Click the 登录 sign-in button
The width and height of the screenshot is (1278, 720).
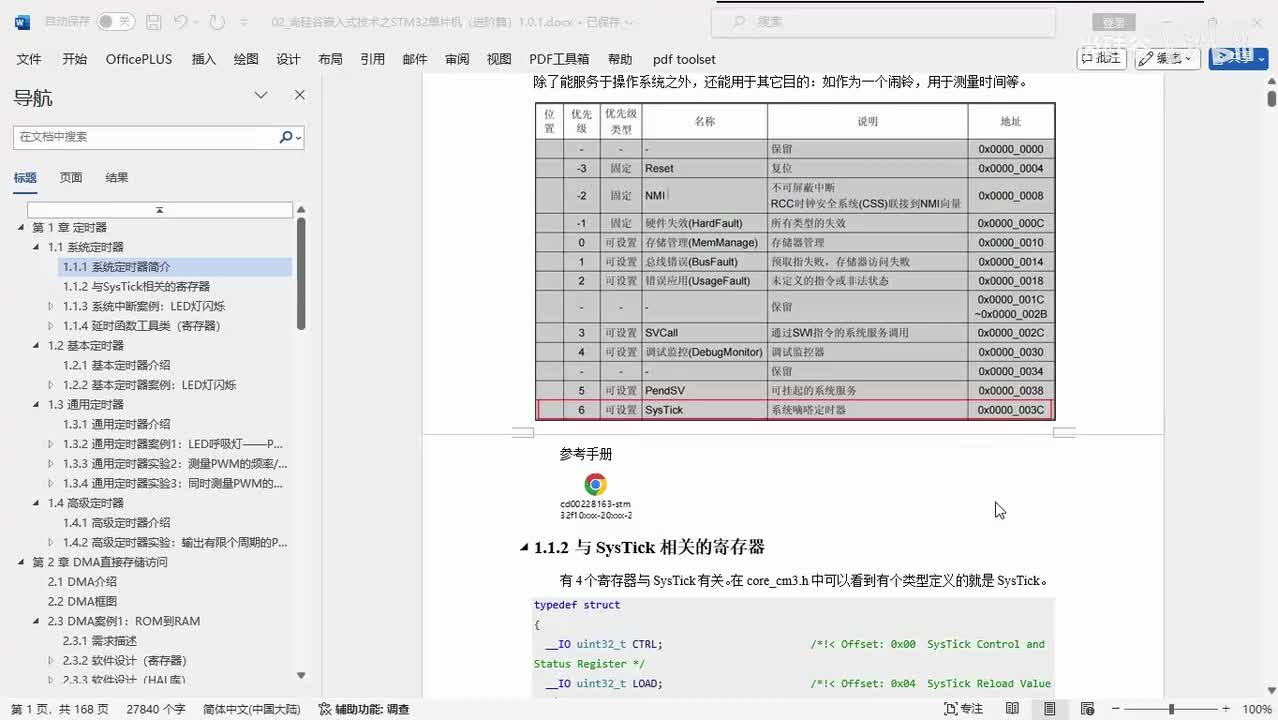tap(1114, 22)
